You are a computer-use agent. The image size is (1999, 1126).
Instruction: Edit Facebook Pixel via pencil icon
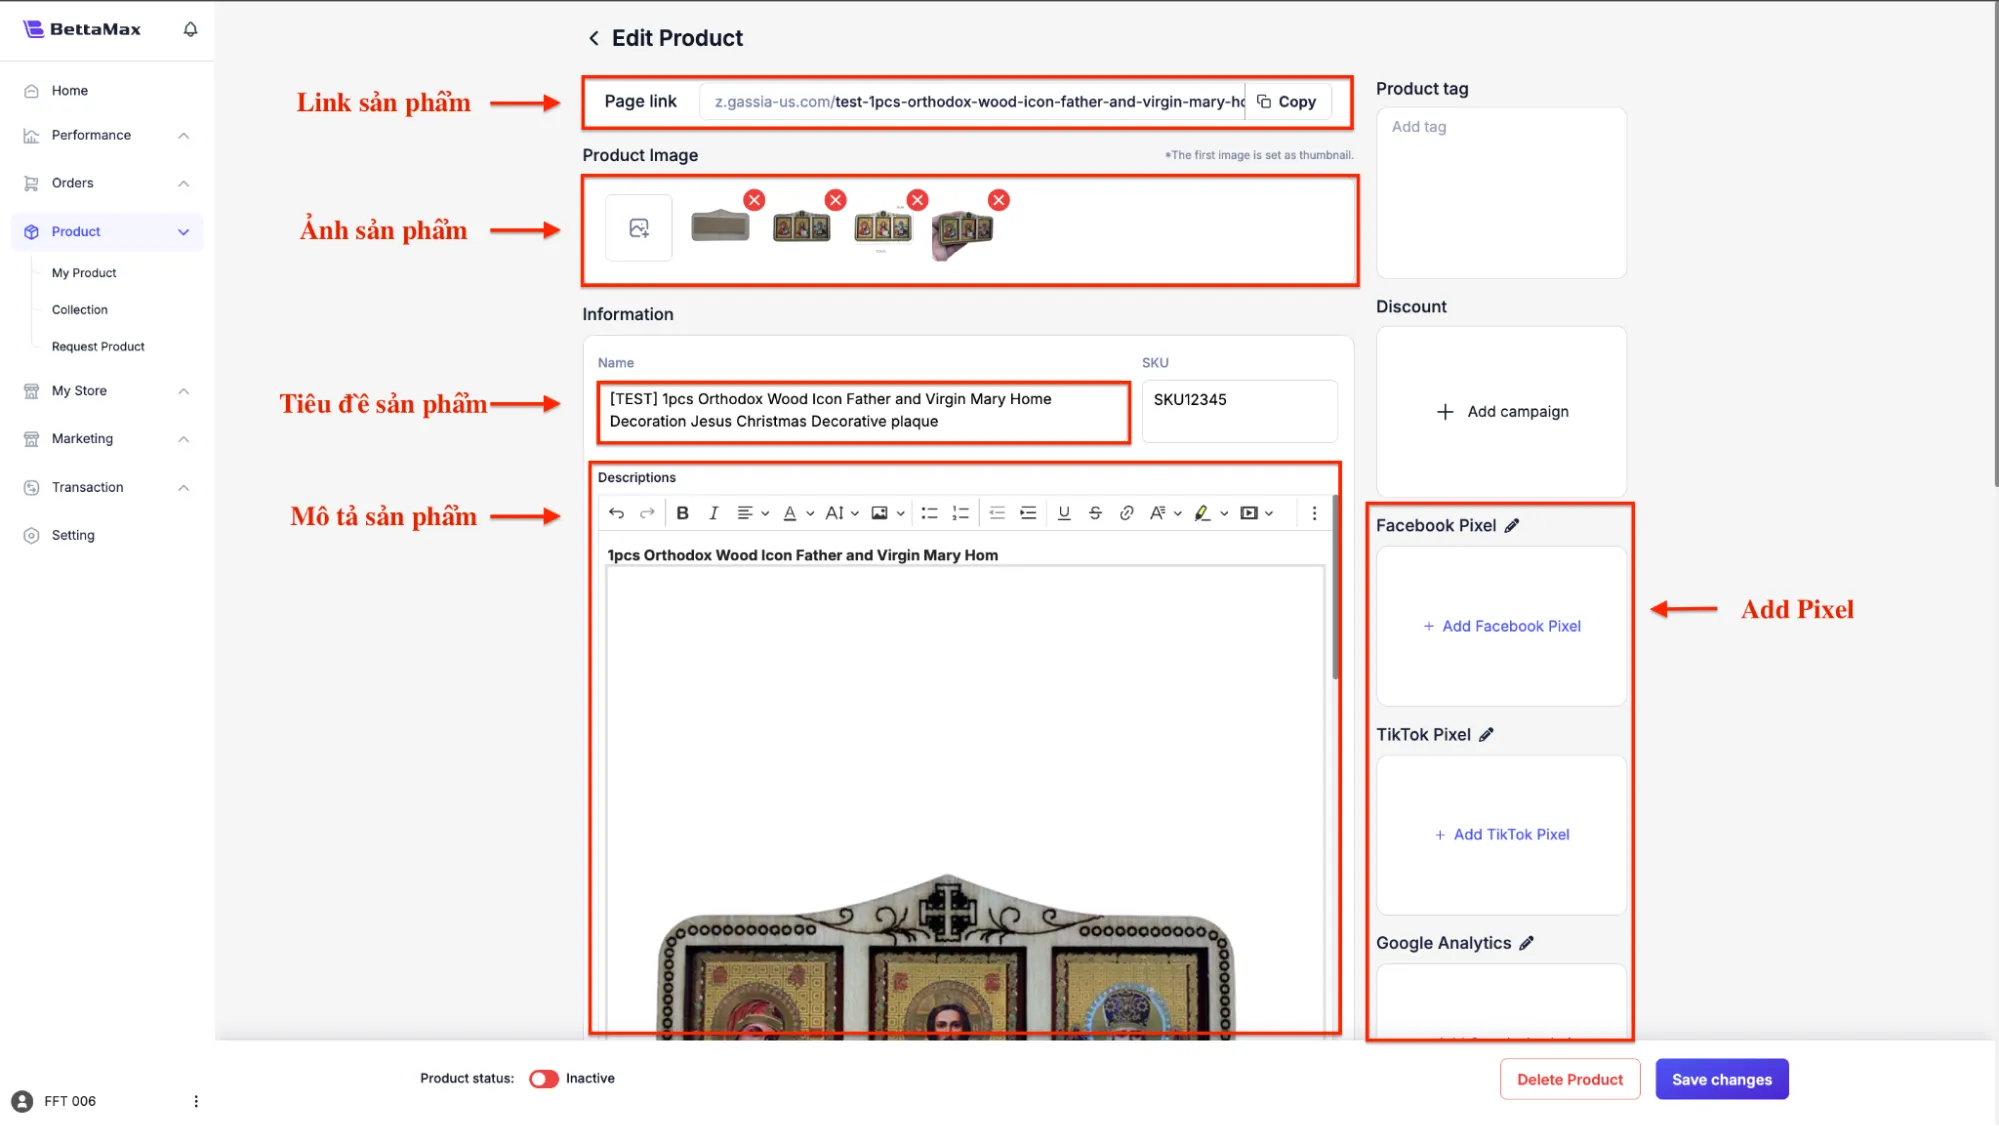coord(1512,525)
